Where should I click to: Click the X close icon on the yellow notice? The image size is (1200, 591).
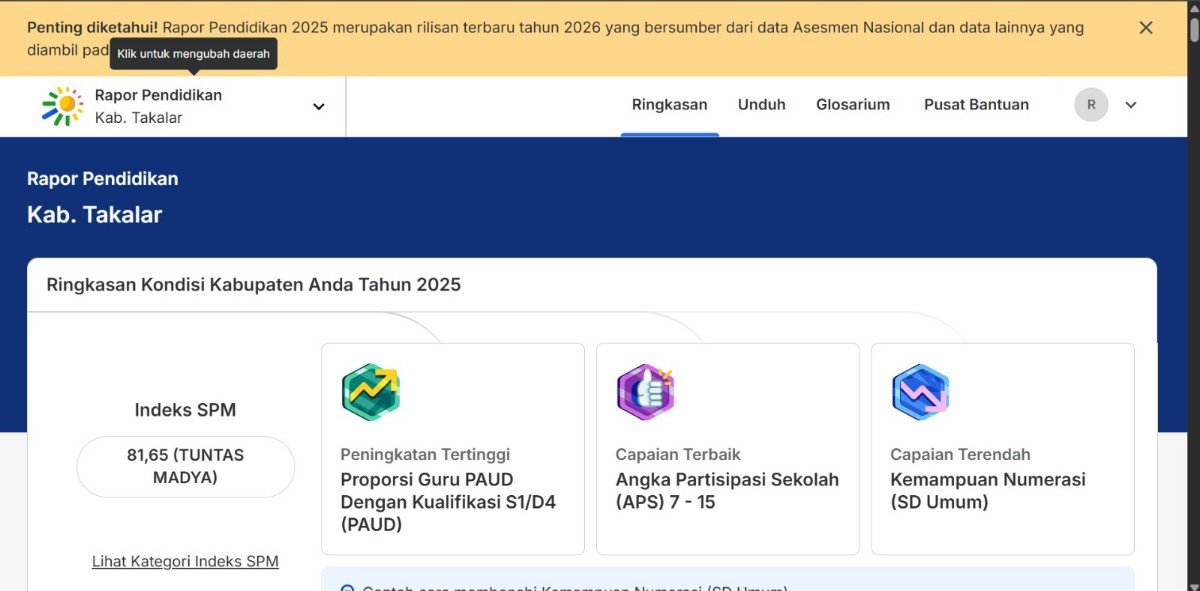(1146, 28)
